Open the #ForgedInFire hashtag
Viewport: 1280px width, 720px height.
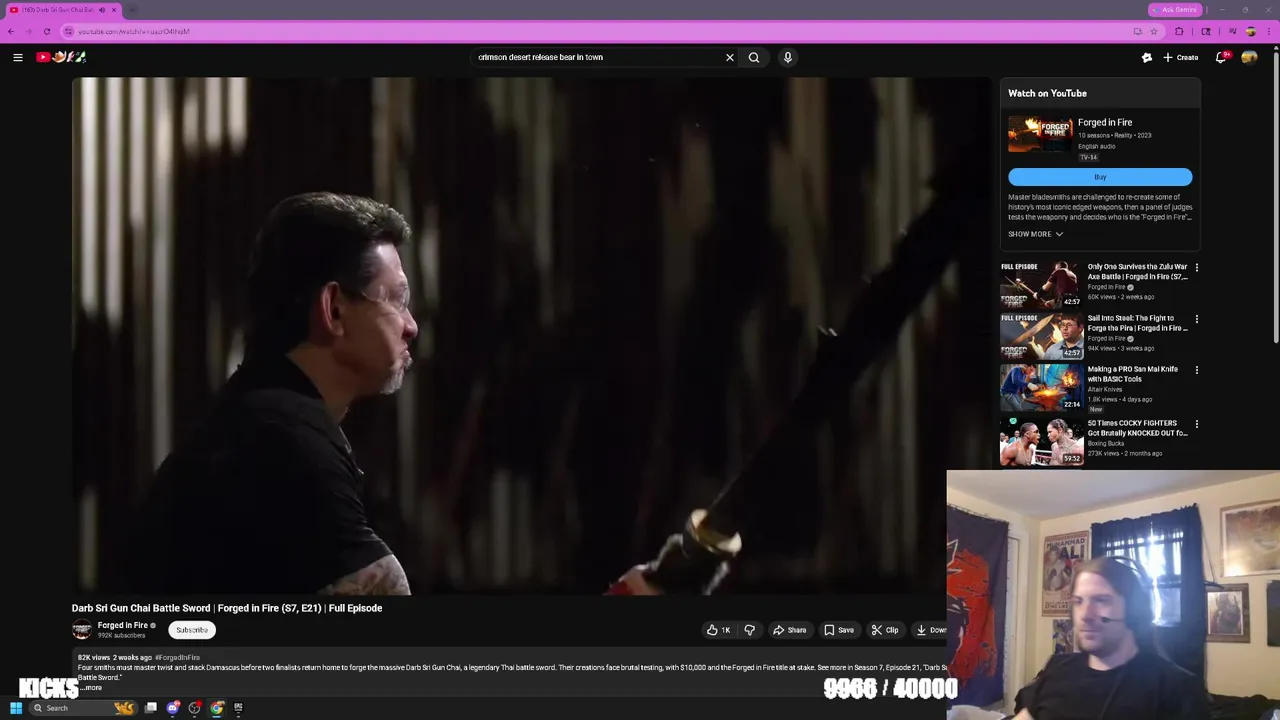pos(177,658)
